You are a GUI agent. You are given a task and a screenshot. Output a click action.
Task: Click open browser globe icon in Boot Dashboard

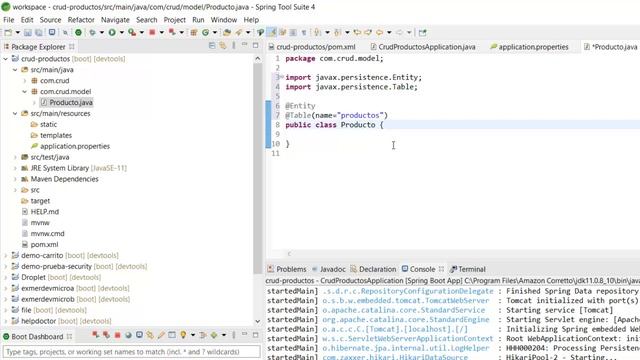click(129, 335)
